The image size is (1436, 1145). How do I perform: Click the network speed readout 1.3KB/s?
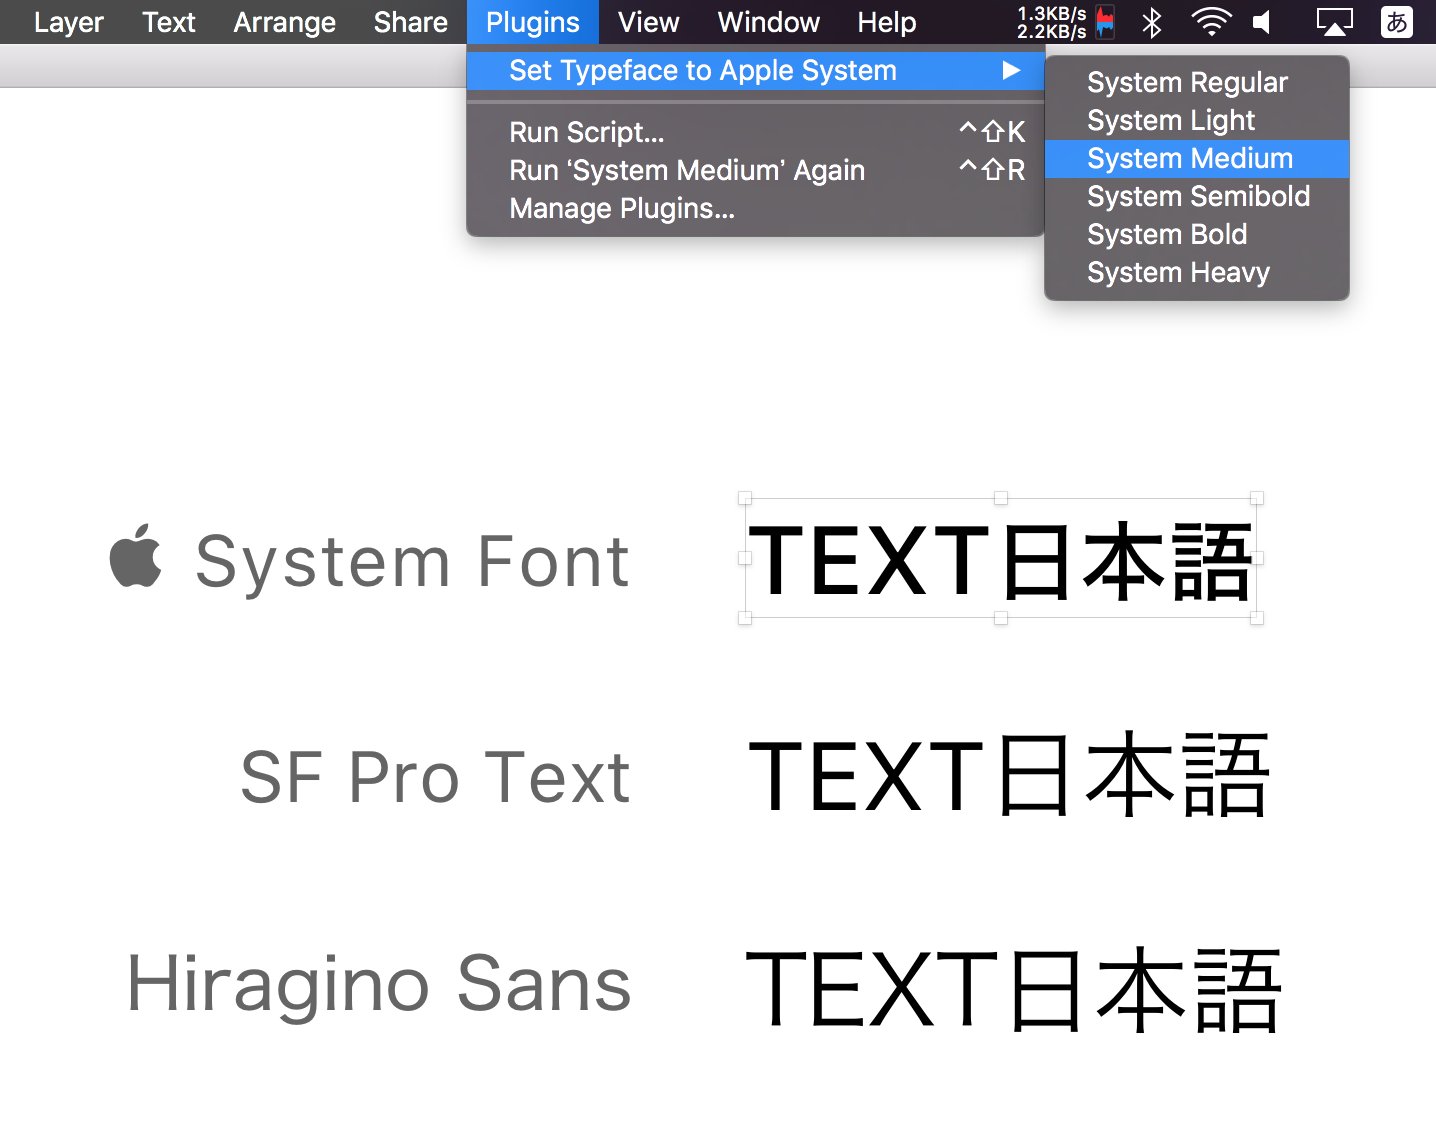[x=1052, y=14]
